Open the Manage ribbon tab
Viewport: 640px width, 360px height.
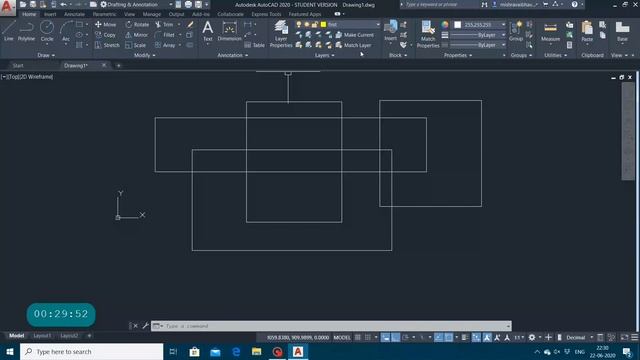coord(152,14)
